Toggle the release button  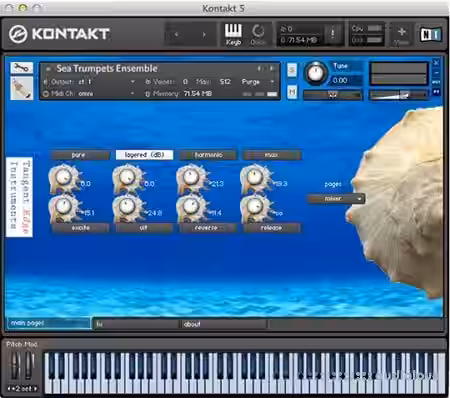(271, 228)
